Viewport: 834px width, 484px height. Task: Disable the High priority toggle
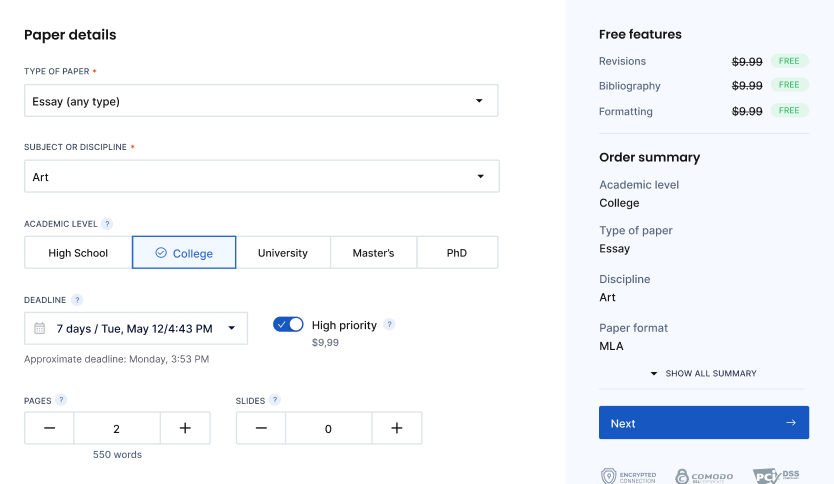(288, 324)
